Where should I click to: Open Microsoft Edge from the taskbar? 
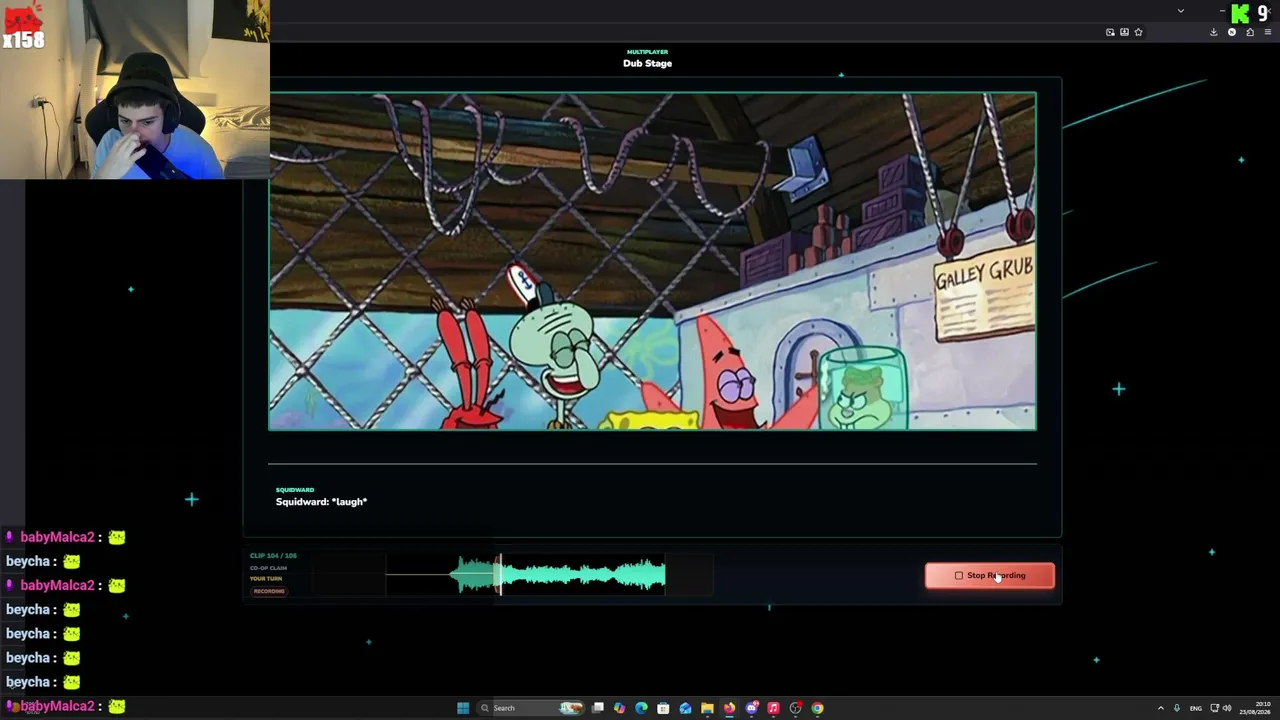(x=641, y=708)
